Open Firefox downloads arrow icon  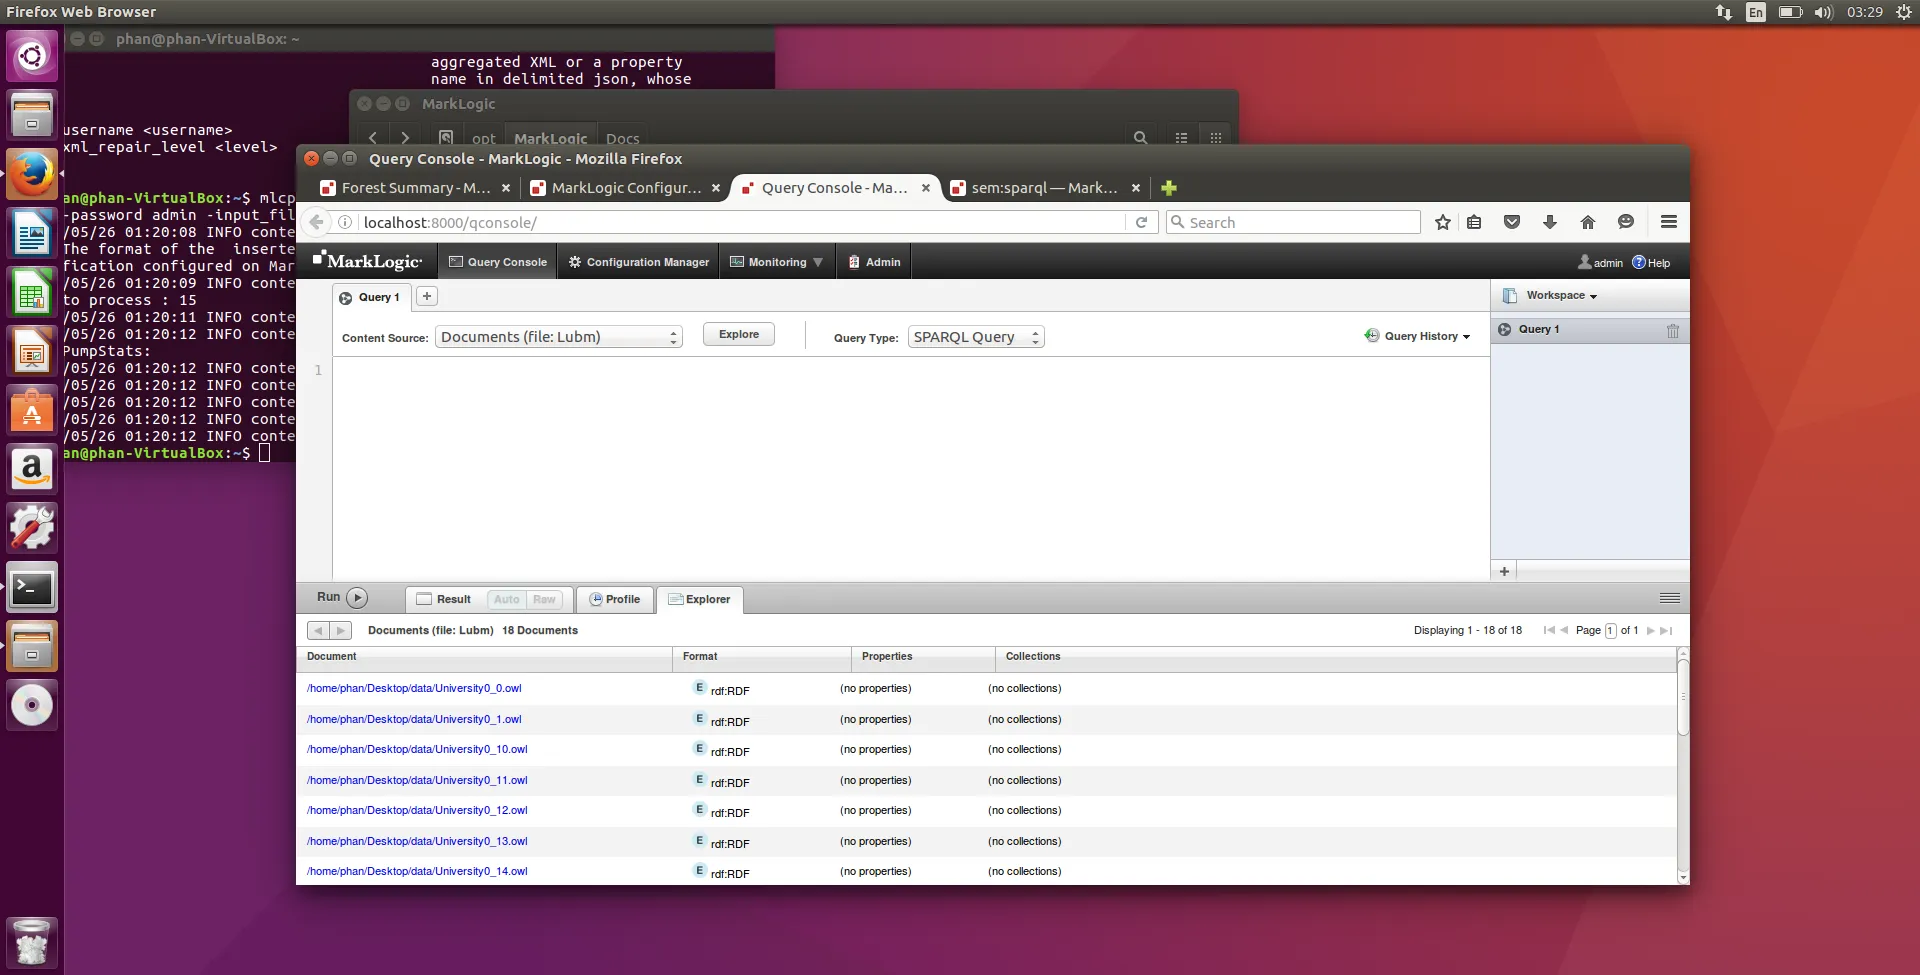coord(1550,222)
